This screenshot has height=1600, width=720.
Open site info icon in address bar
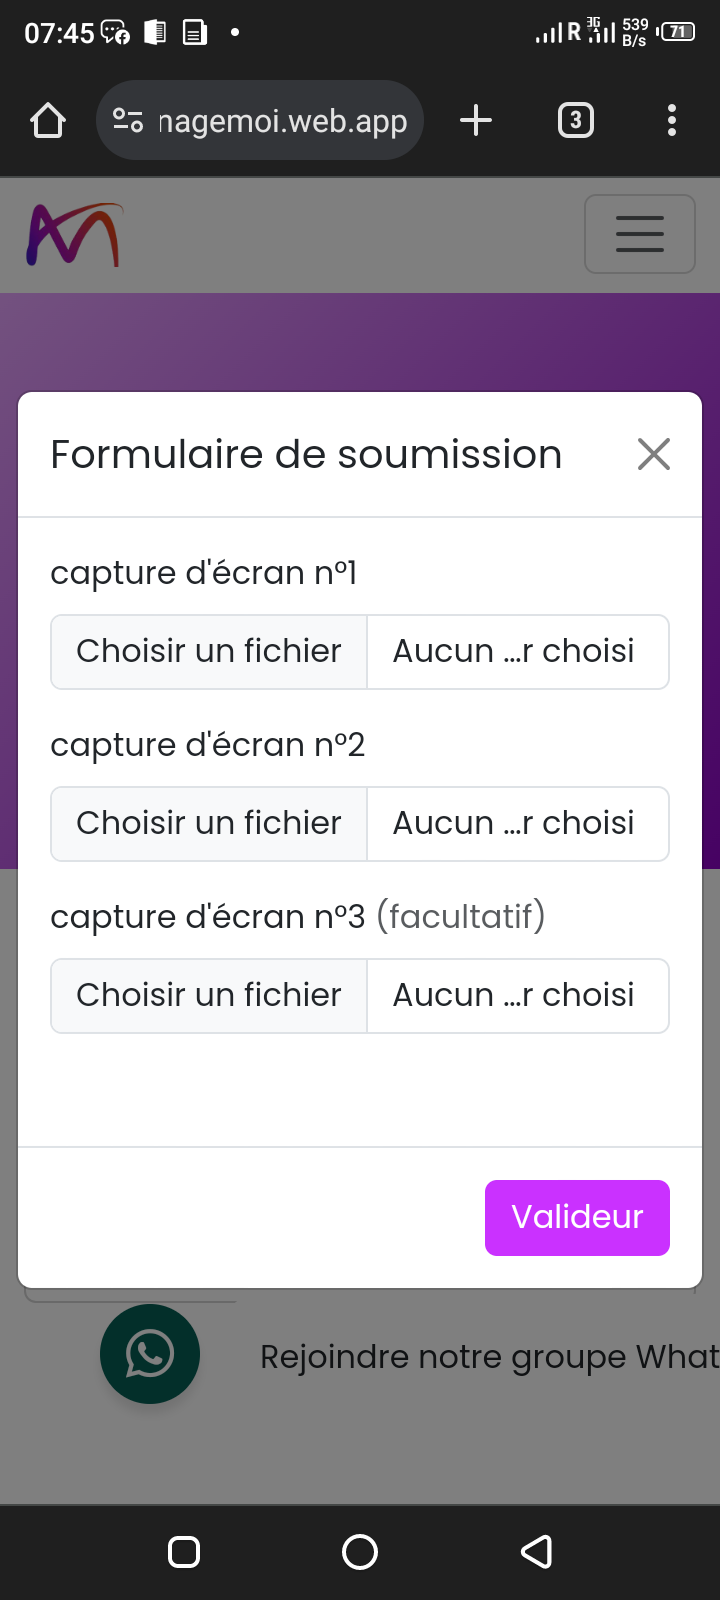127,121
